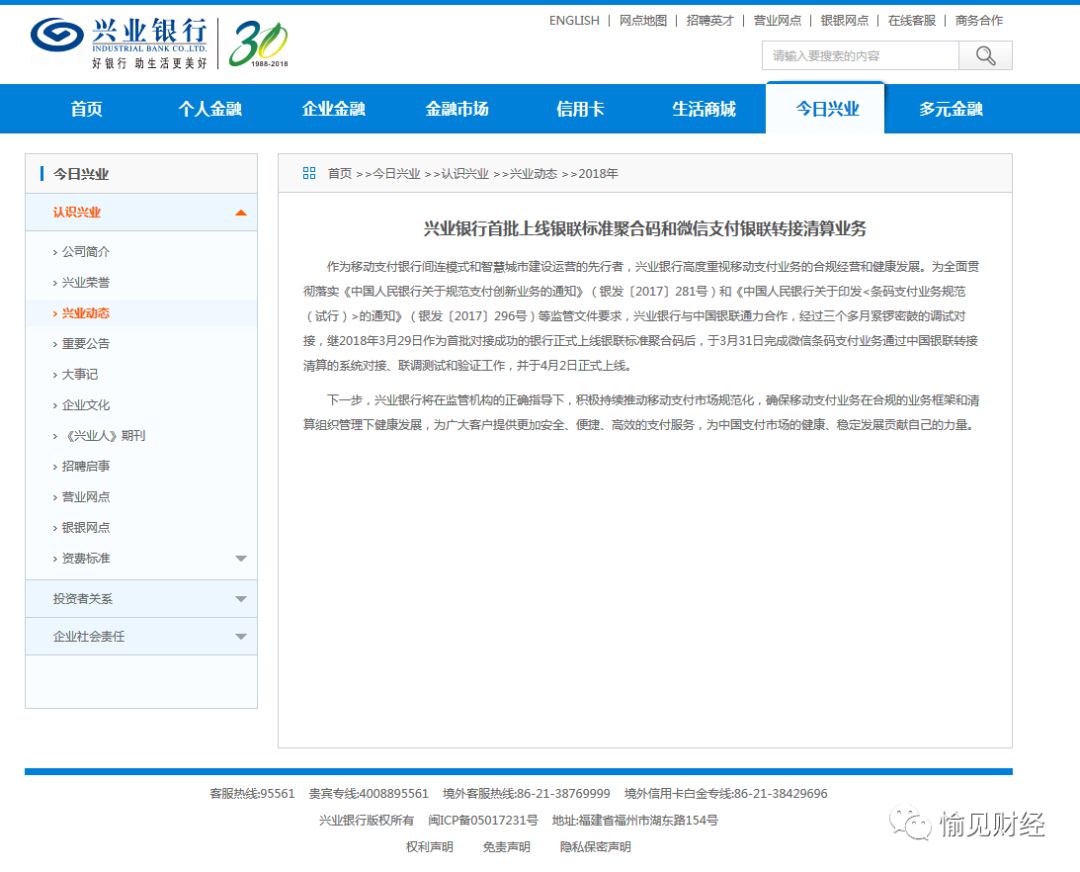The width and height of the screenshot is (1080, 872).
Task: Click the Industrial Bank logo
Action: 118,43
